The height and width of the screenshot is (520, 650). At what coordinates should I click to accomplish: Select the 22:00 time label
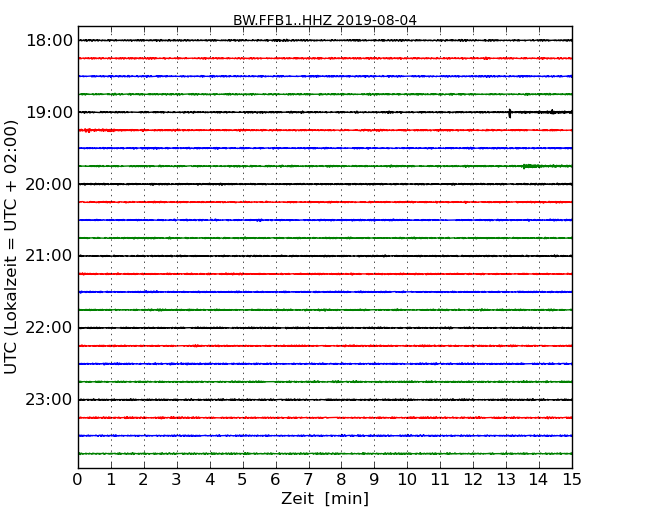(x=49, y=328)
